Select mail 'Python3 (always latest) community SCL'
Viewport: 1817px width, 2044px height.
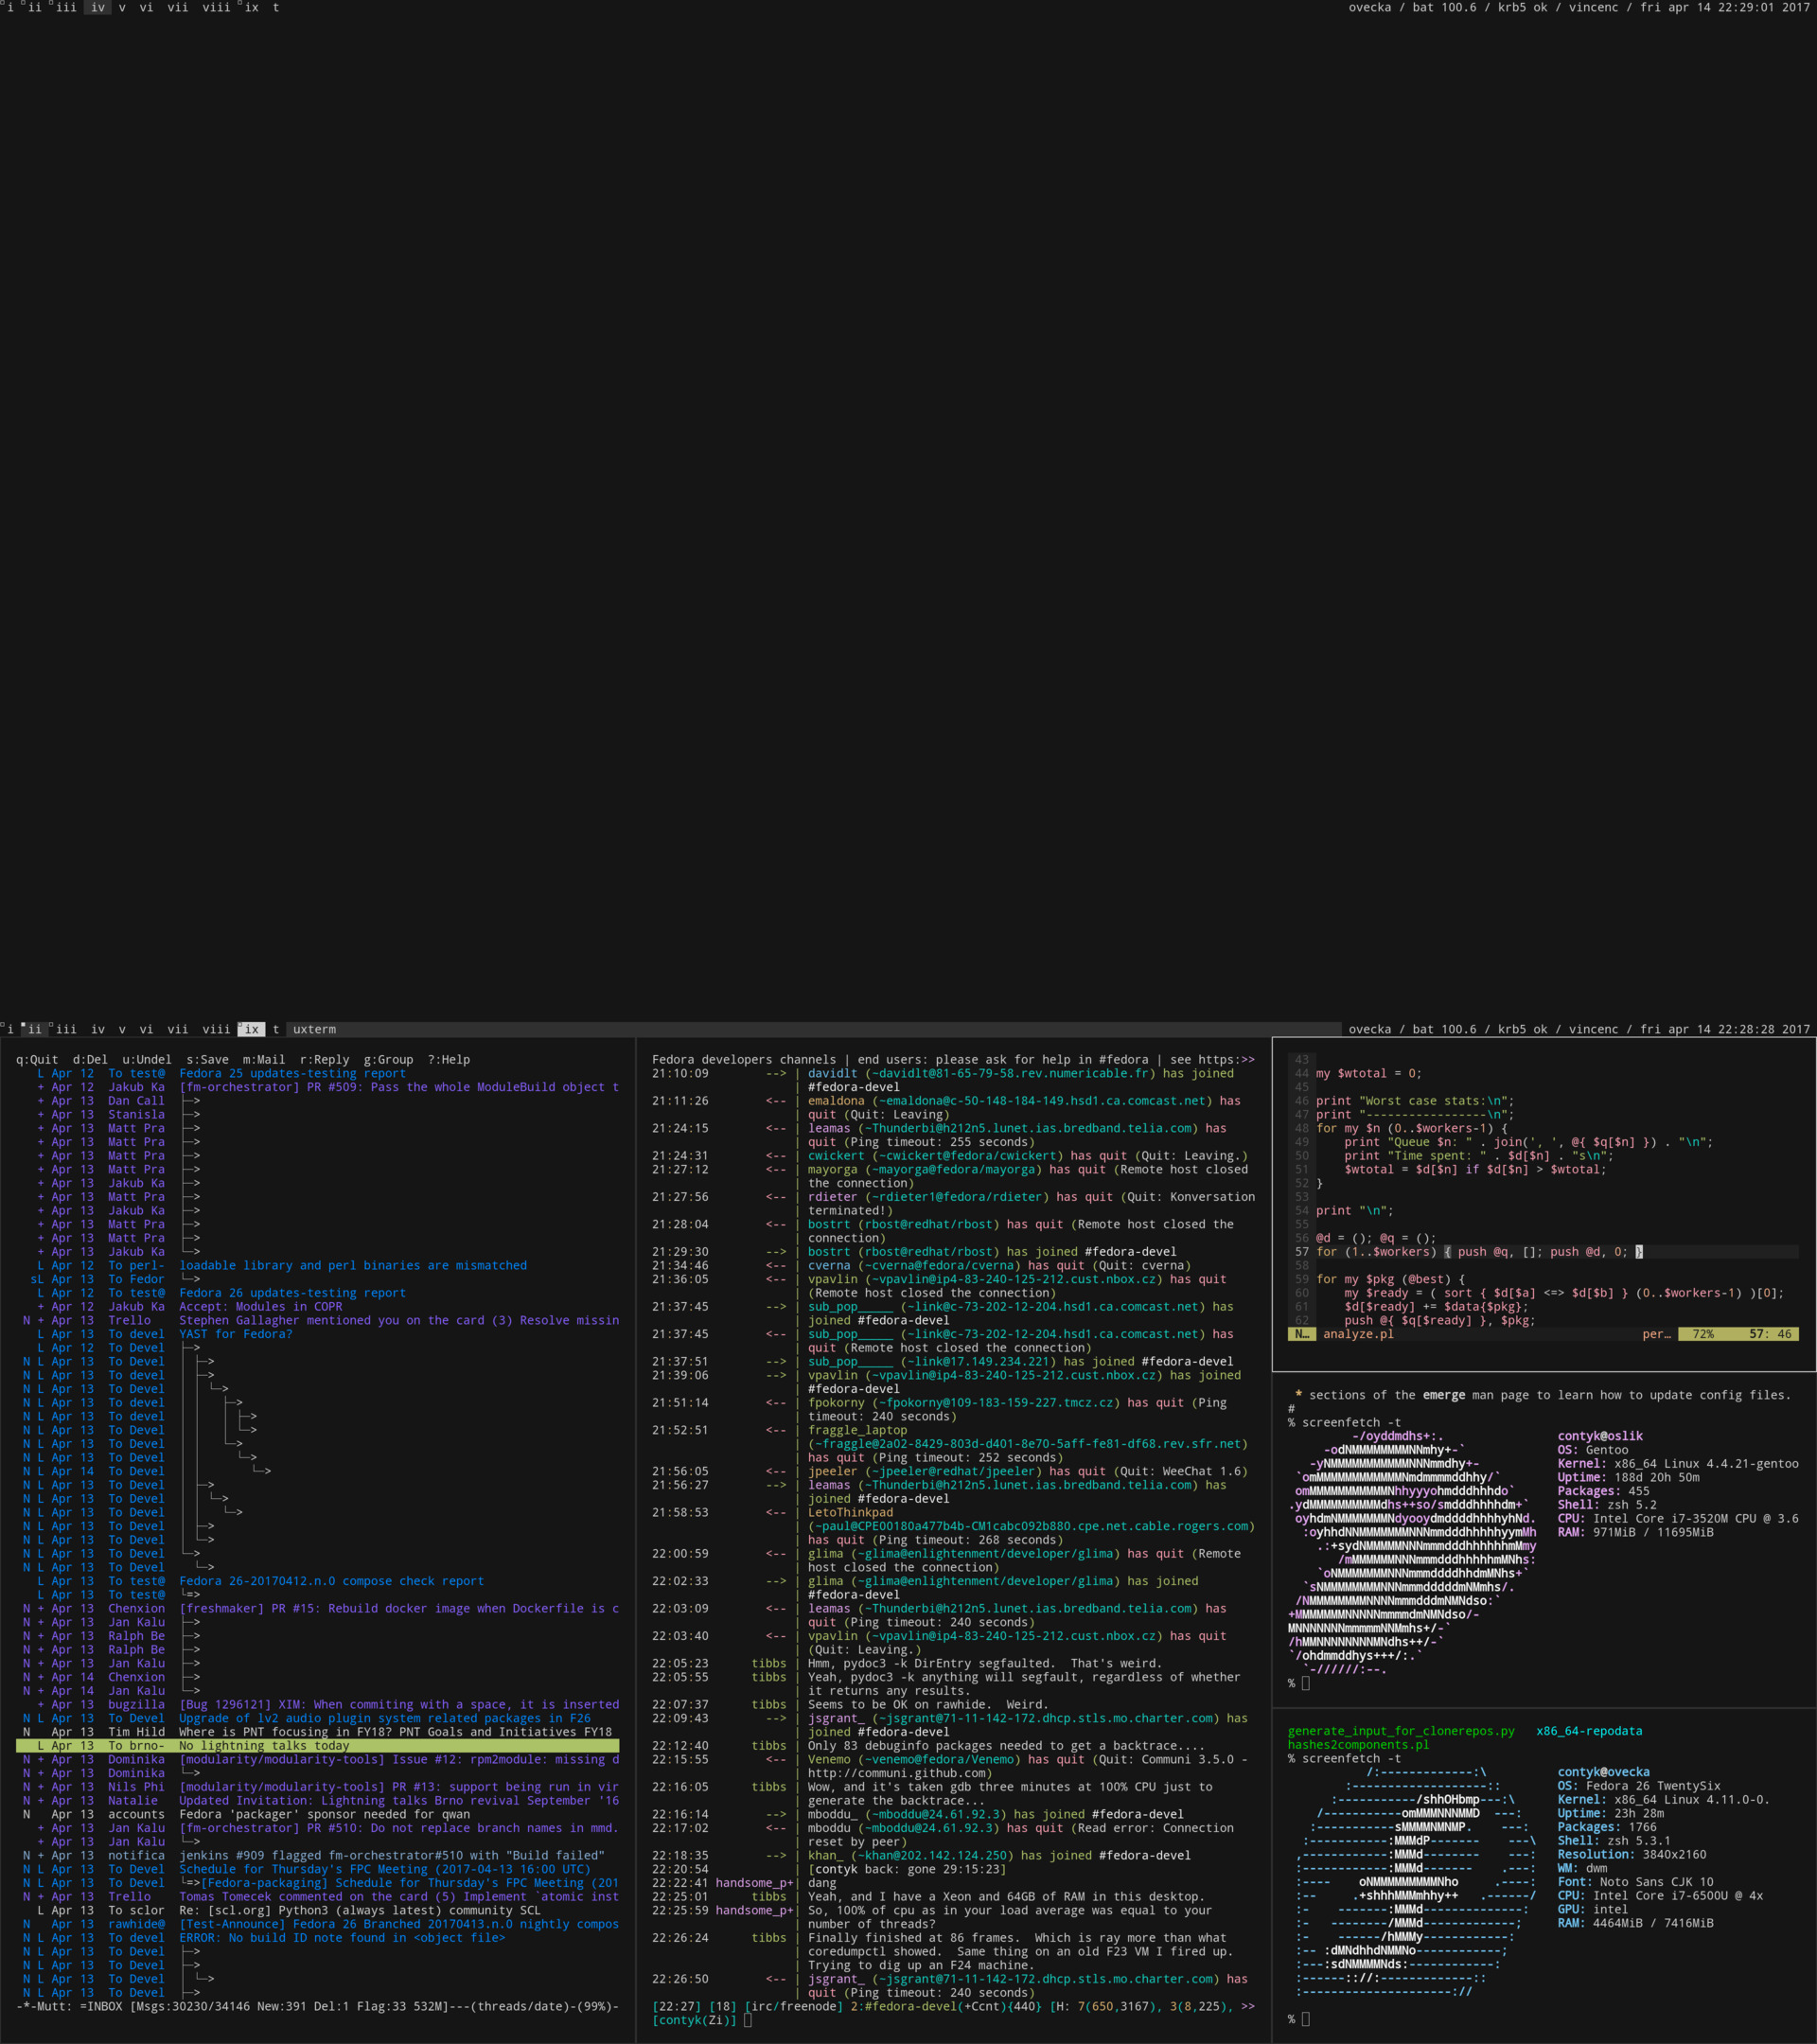[x=318, y=1910]
